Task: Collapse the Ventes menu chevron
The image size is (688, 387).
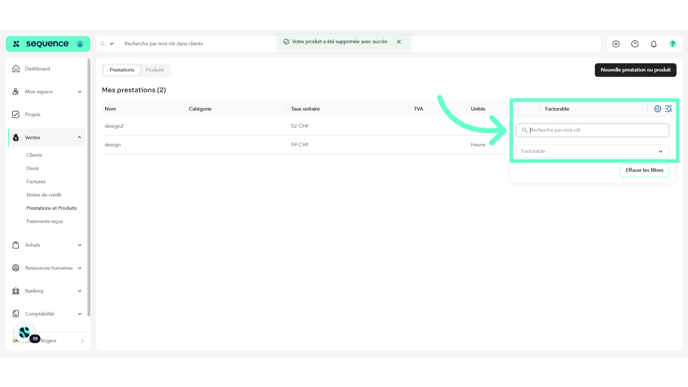Action: [x=79, y=137]
